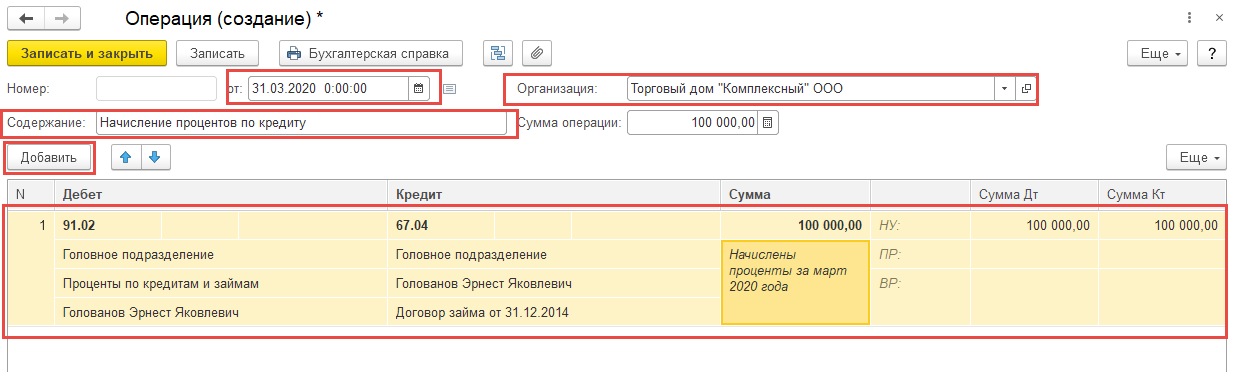Go back with the left arrow button

pos(26,18)
